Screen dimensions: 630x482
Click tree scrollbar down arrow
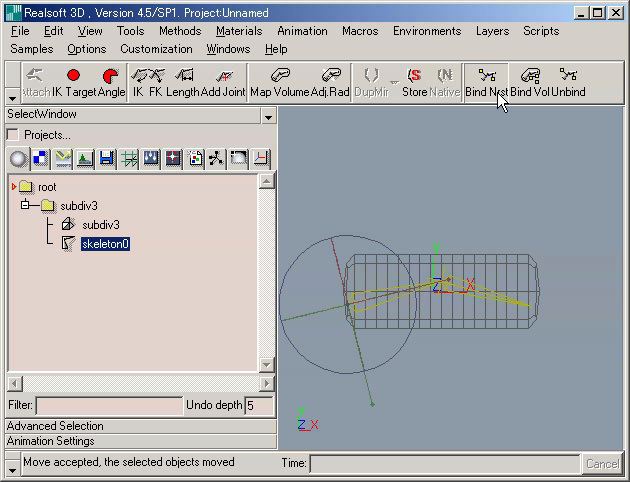coord(266,365)
